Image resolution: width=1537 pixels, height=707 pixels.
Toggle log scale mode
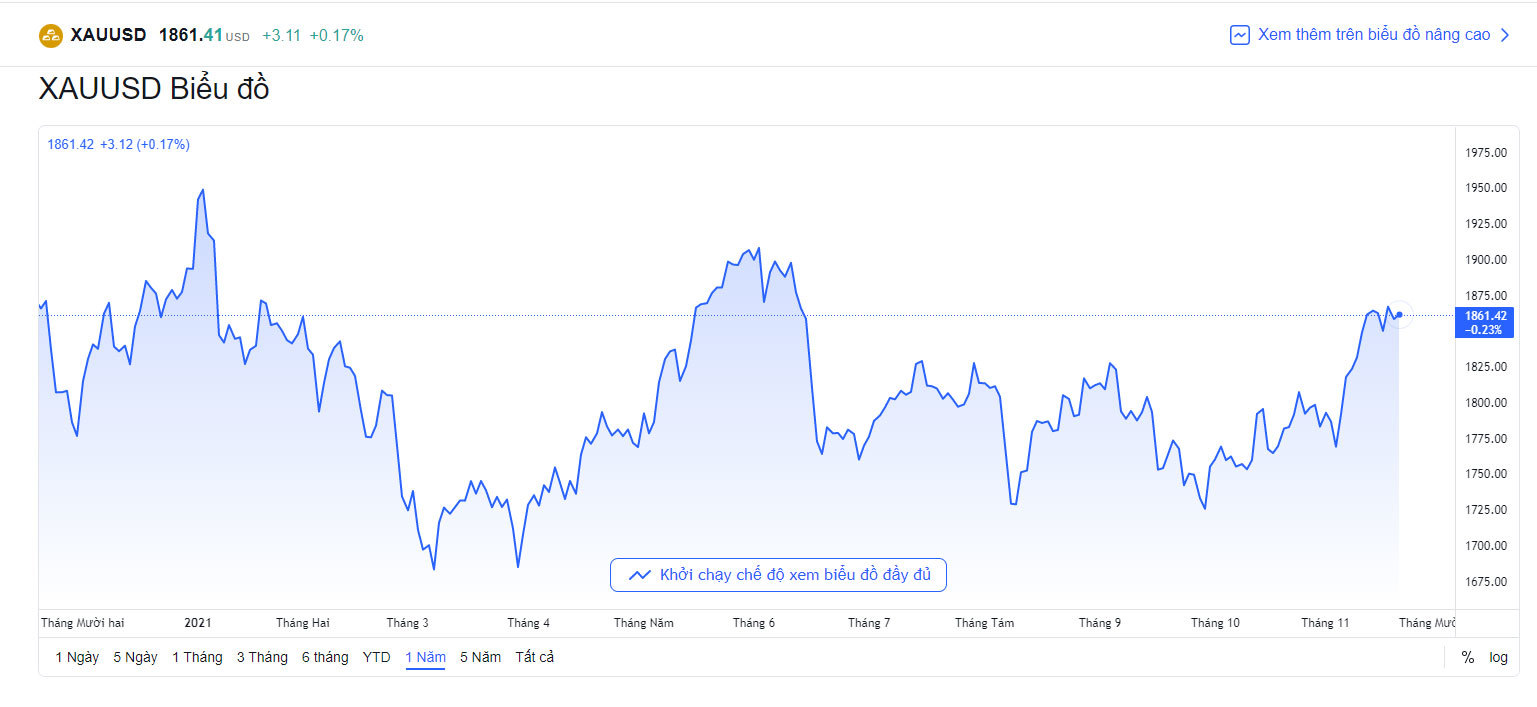click(1498, 657)
